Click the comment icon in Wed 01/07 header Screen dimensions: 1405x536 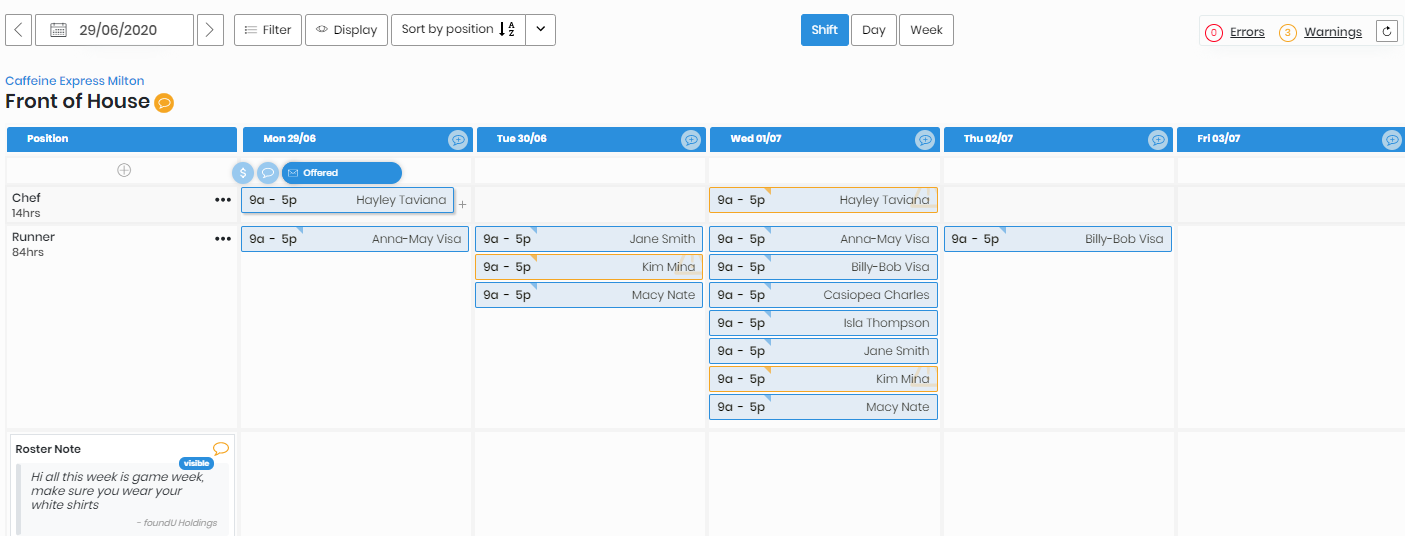click(x=925, y=140)
